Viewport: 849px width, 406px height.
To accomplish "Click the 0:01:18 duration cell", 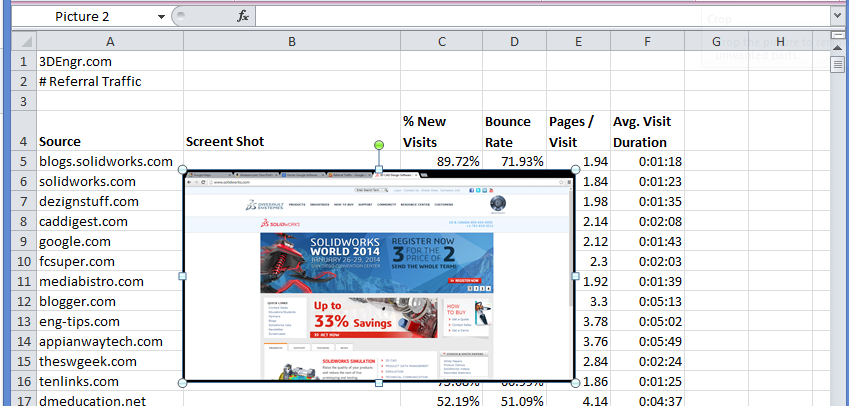I will (648, 161).
